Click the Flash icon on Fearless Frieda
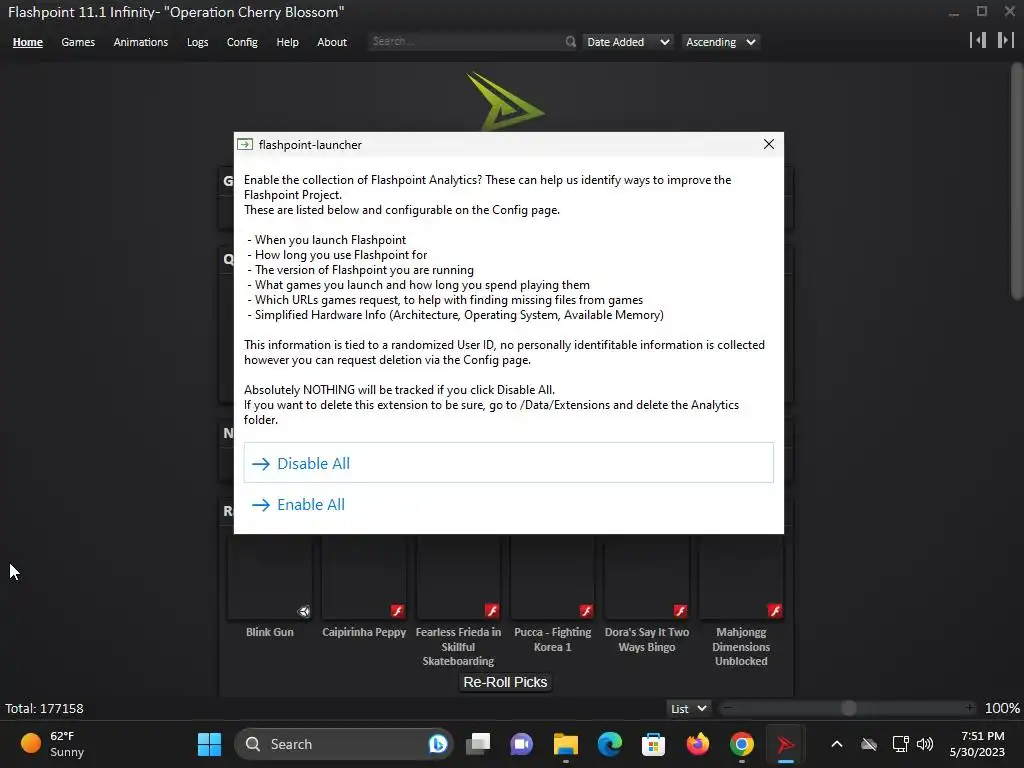 (492, 611)
